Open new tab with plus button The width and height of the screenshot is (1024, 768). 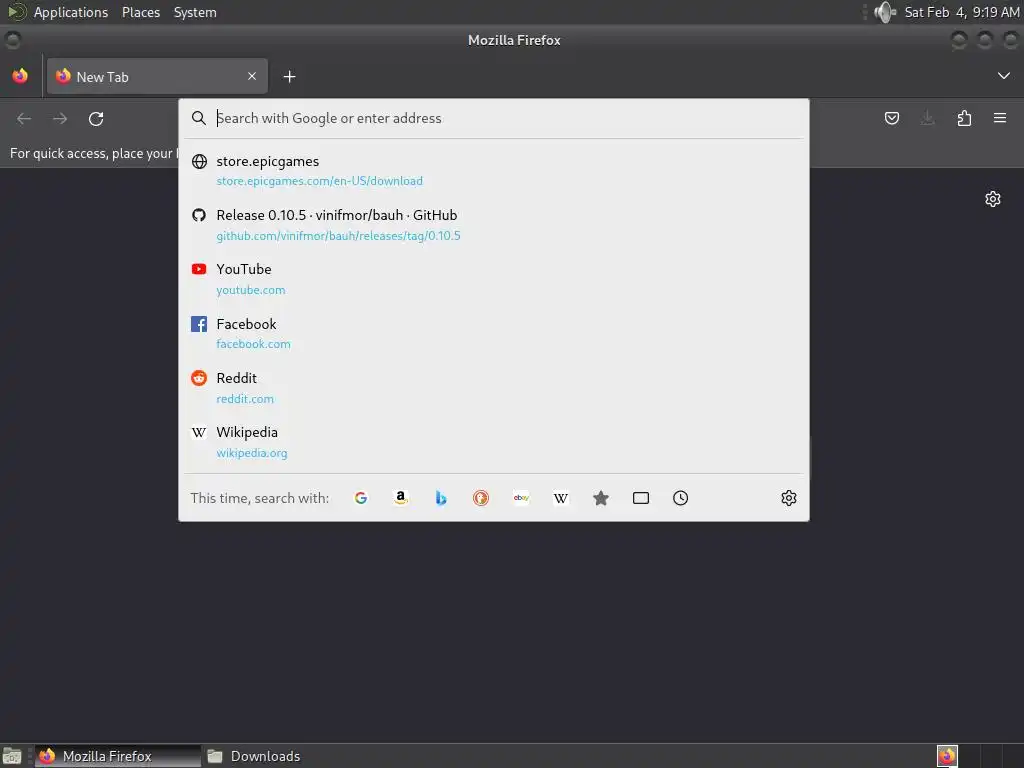tap(289, 77)
